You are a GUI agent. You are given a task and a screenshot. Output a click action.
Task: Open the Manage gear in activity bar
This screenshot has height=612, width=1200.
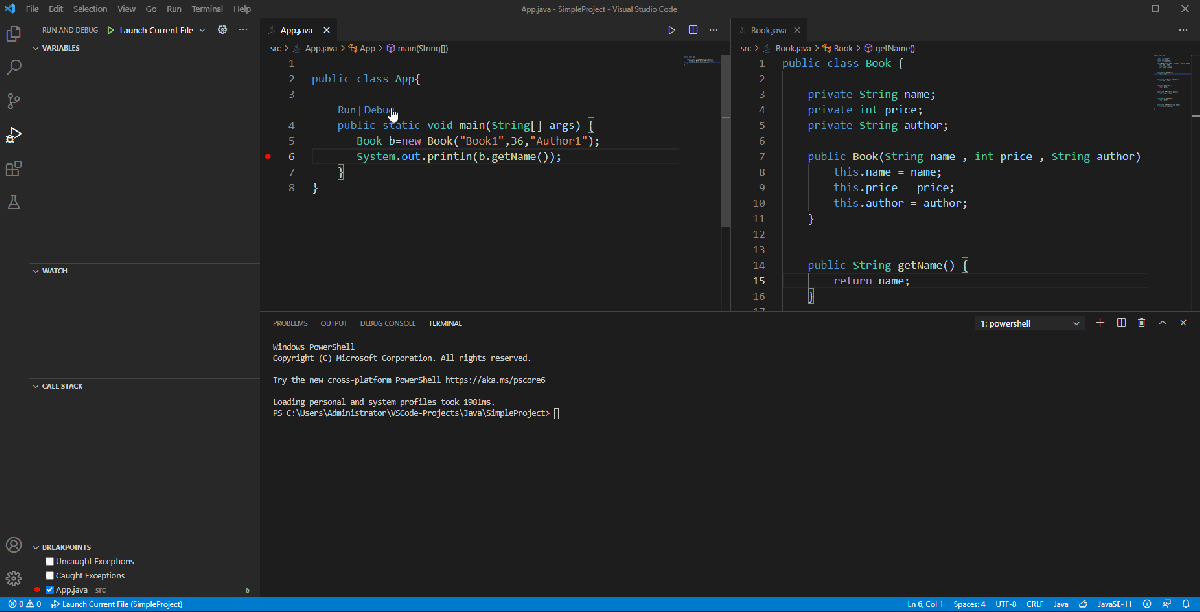click(14, 578)
